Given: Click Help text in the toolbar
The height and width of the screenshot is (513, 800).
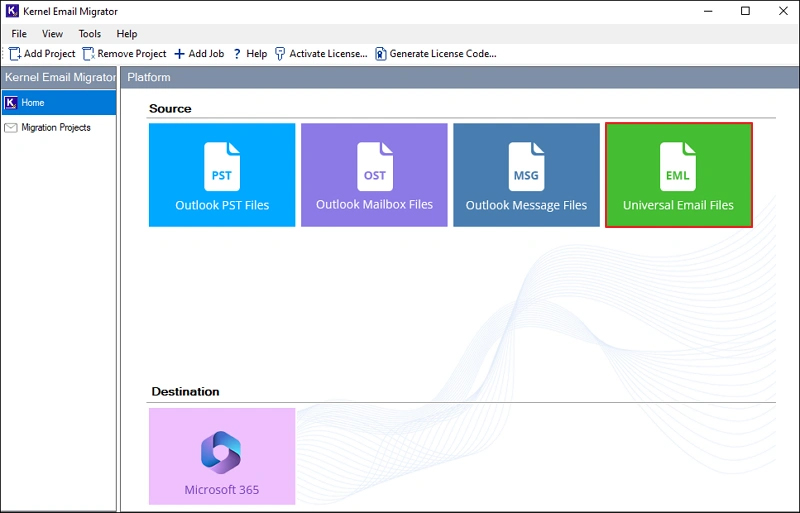Looking at the screenshot, I should pos(257,54).
